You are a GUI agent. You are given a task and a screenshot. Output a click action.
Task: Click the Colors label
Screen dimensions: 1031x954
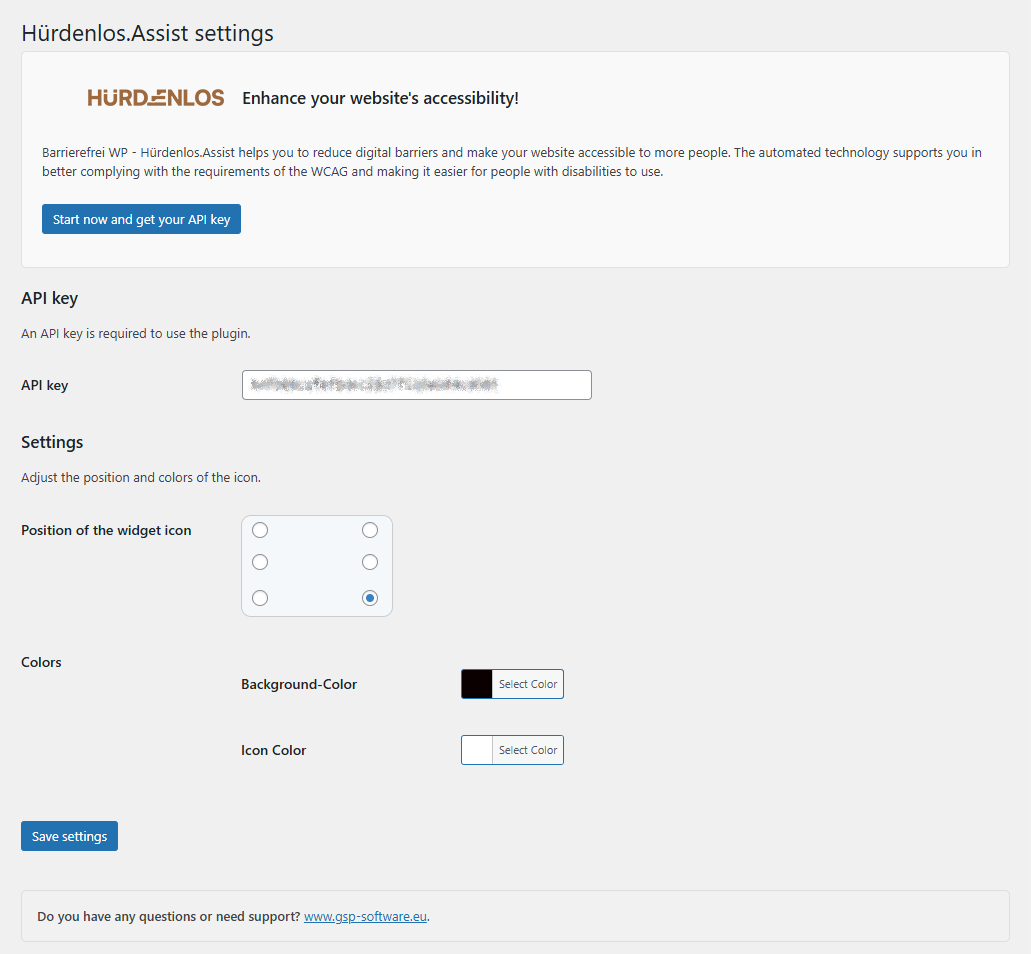tap(40, 661)
